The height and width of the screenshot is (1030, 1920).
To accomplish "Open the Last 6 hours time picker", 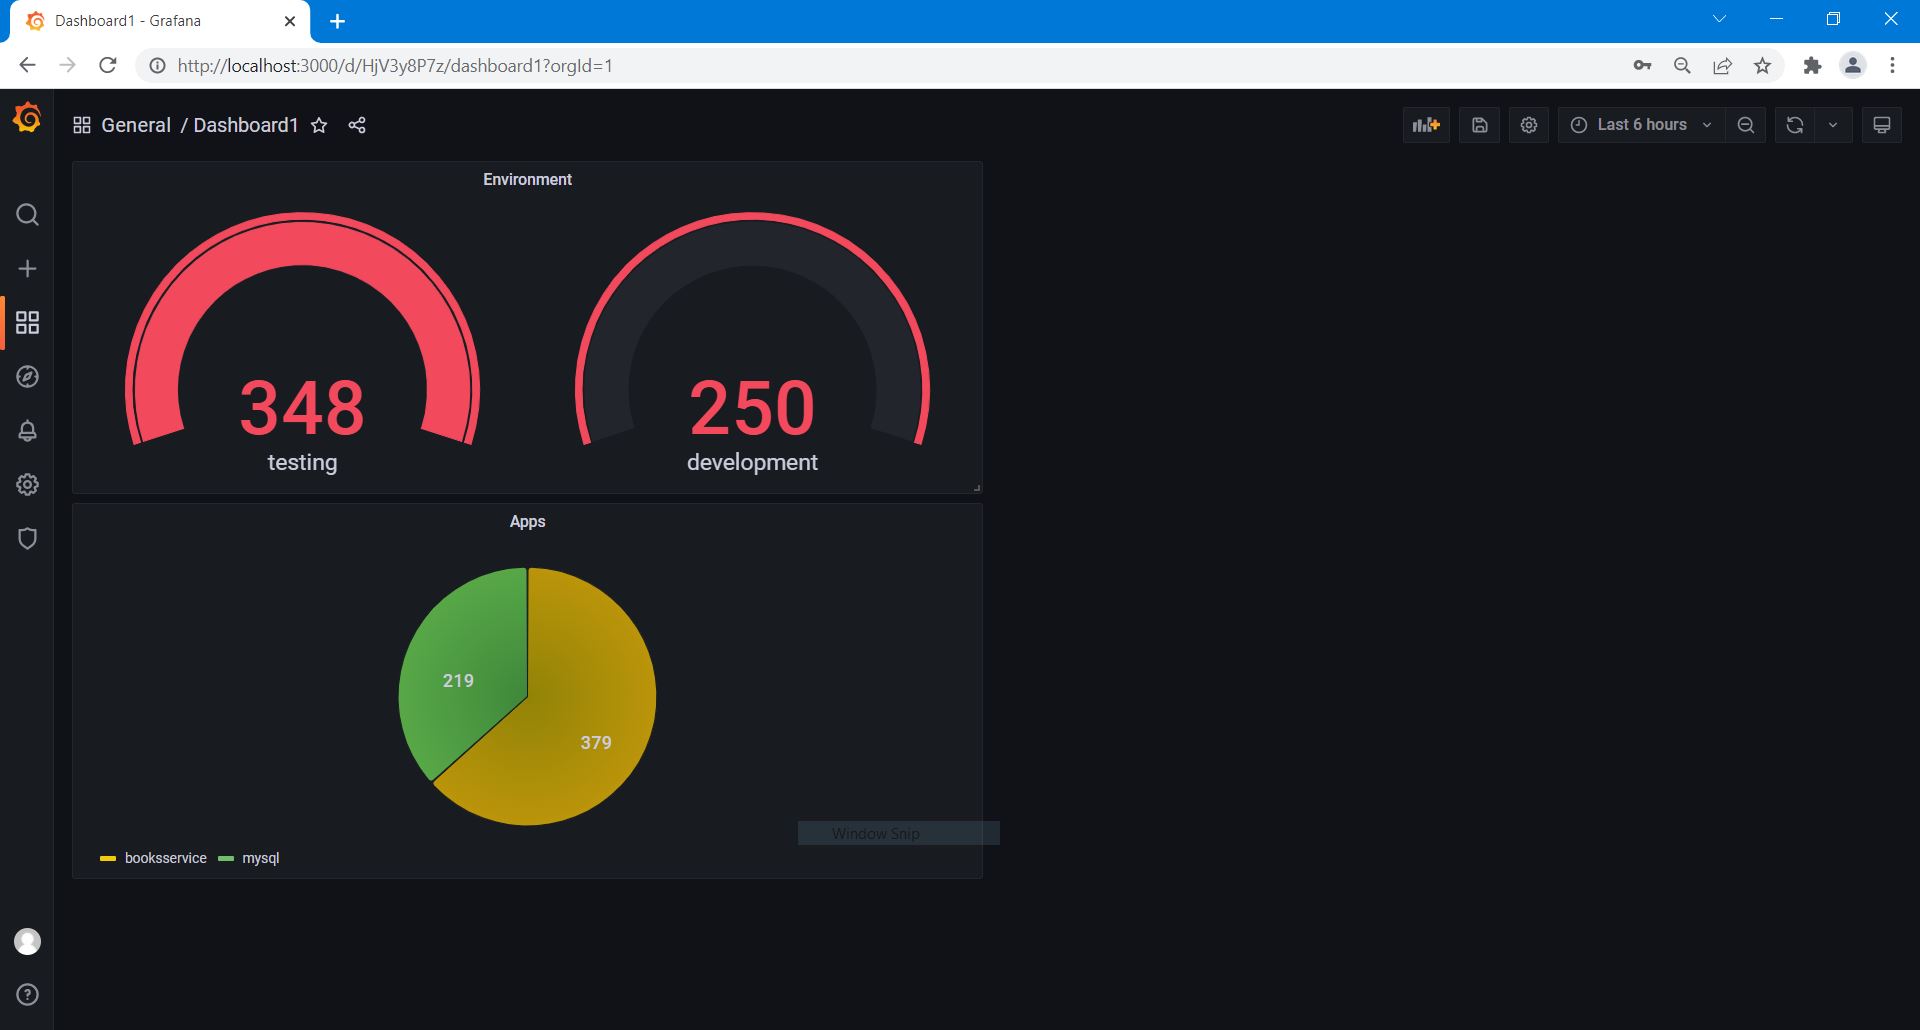I will (1640, 125).
